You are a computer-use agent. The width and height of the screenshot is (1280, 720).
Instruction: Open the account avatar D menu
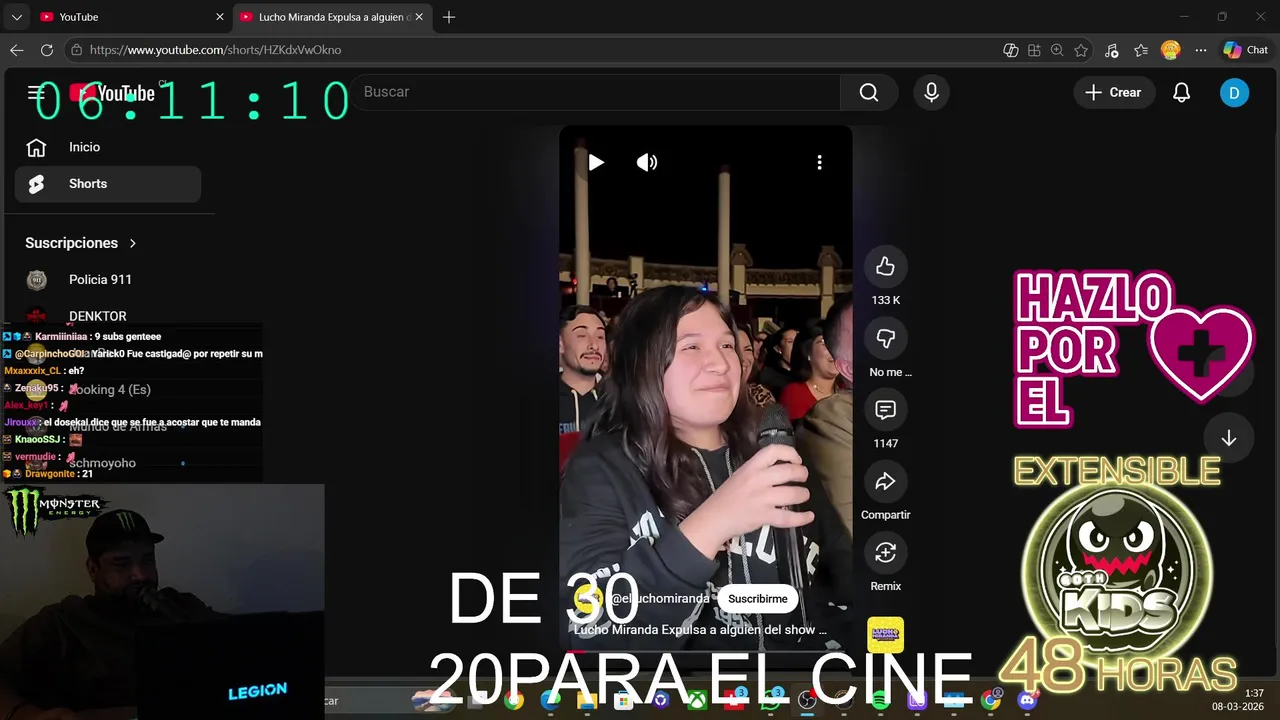[x=1234, y=93]
